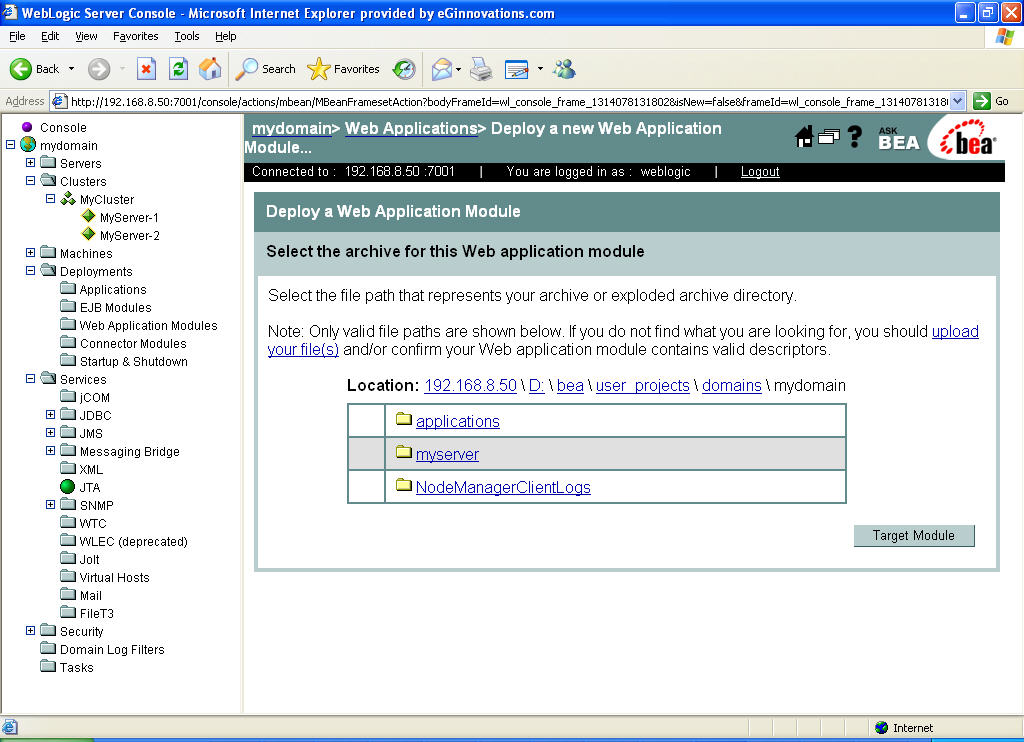This screenshot has height=742, width=1024.
Task: Go to the browser Home page icon
Action: click(210, 69)
